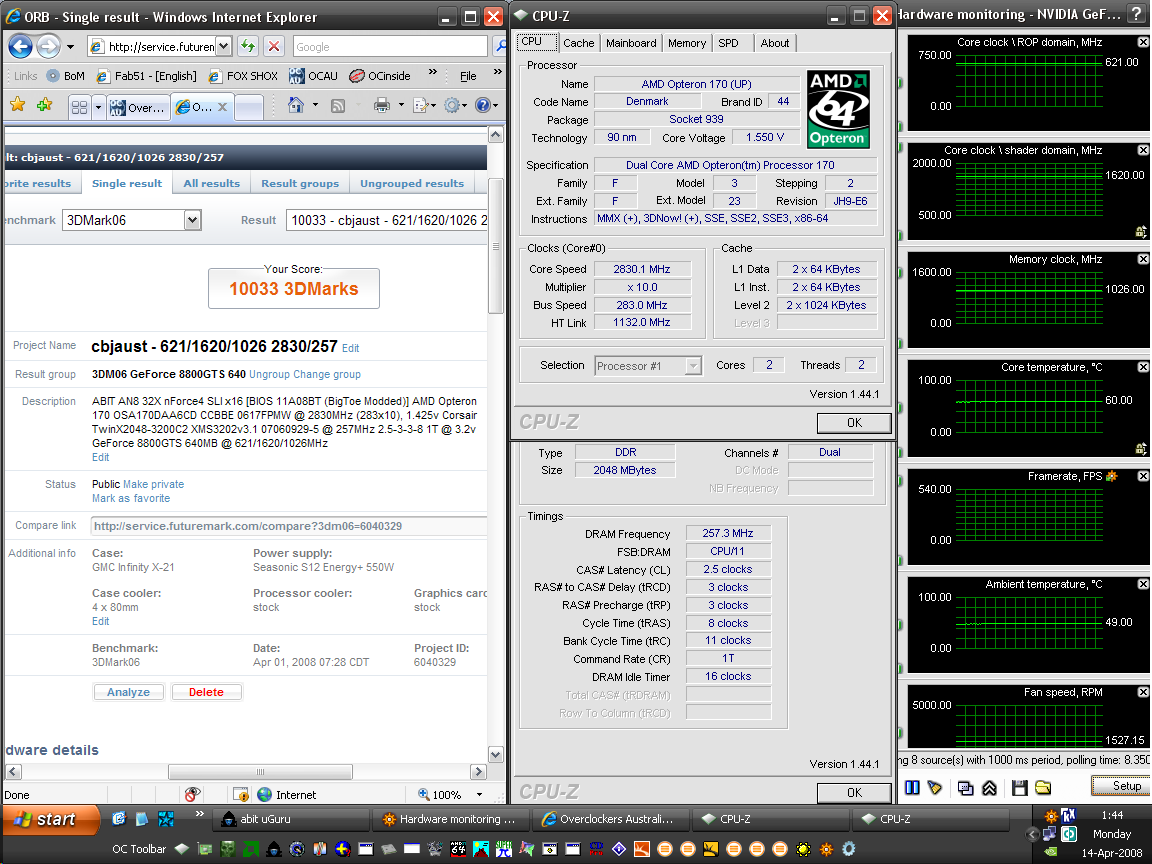Click the Compare link URL field
The width and height of the screenshot is (1152, 864).
289,526
